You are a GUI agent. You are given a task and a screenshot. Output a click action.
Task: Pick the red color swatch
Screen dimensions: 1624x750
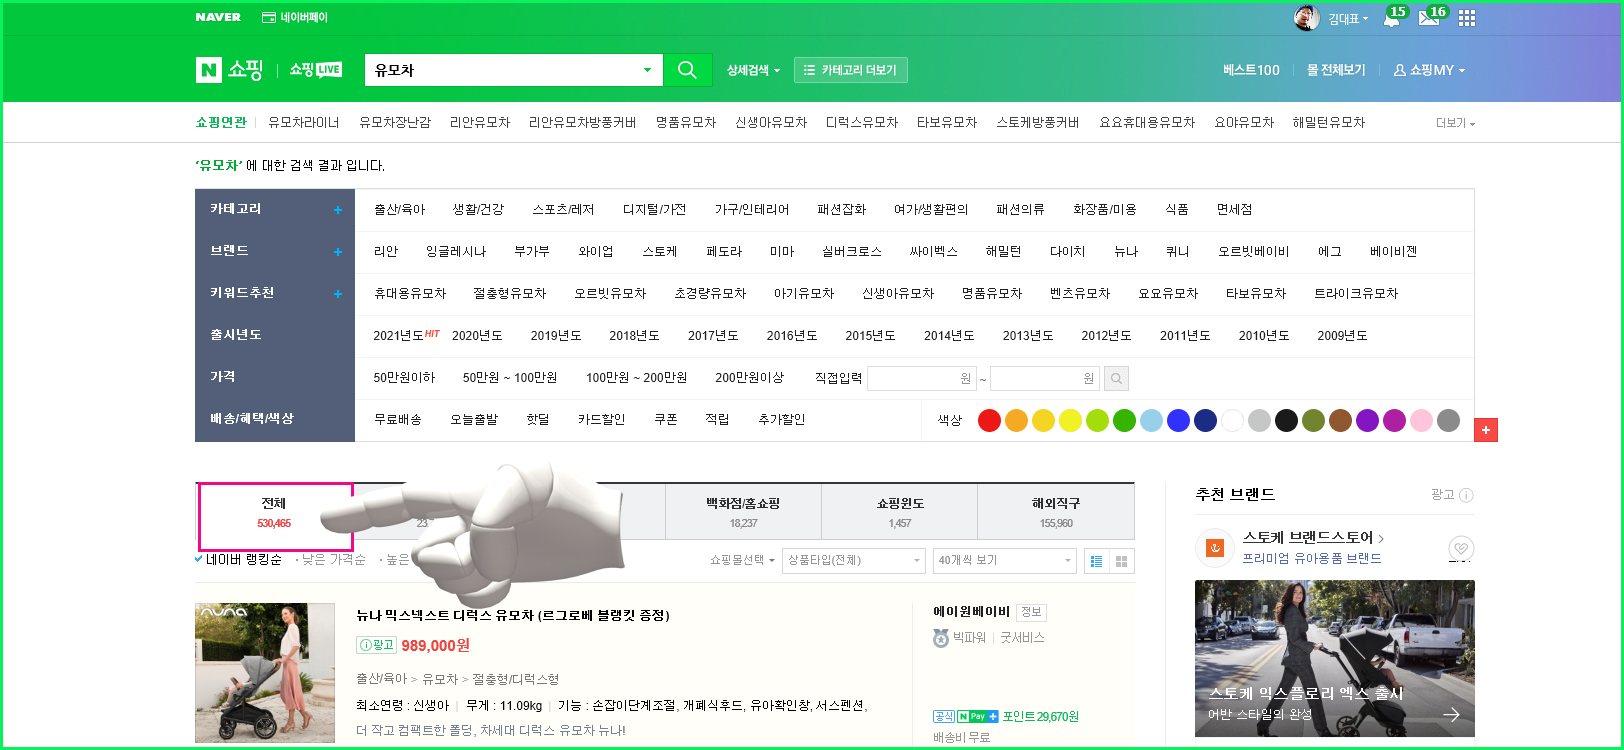(x=989, y=421)
